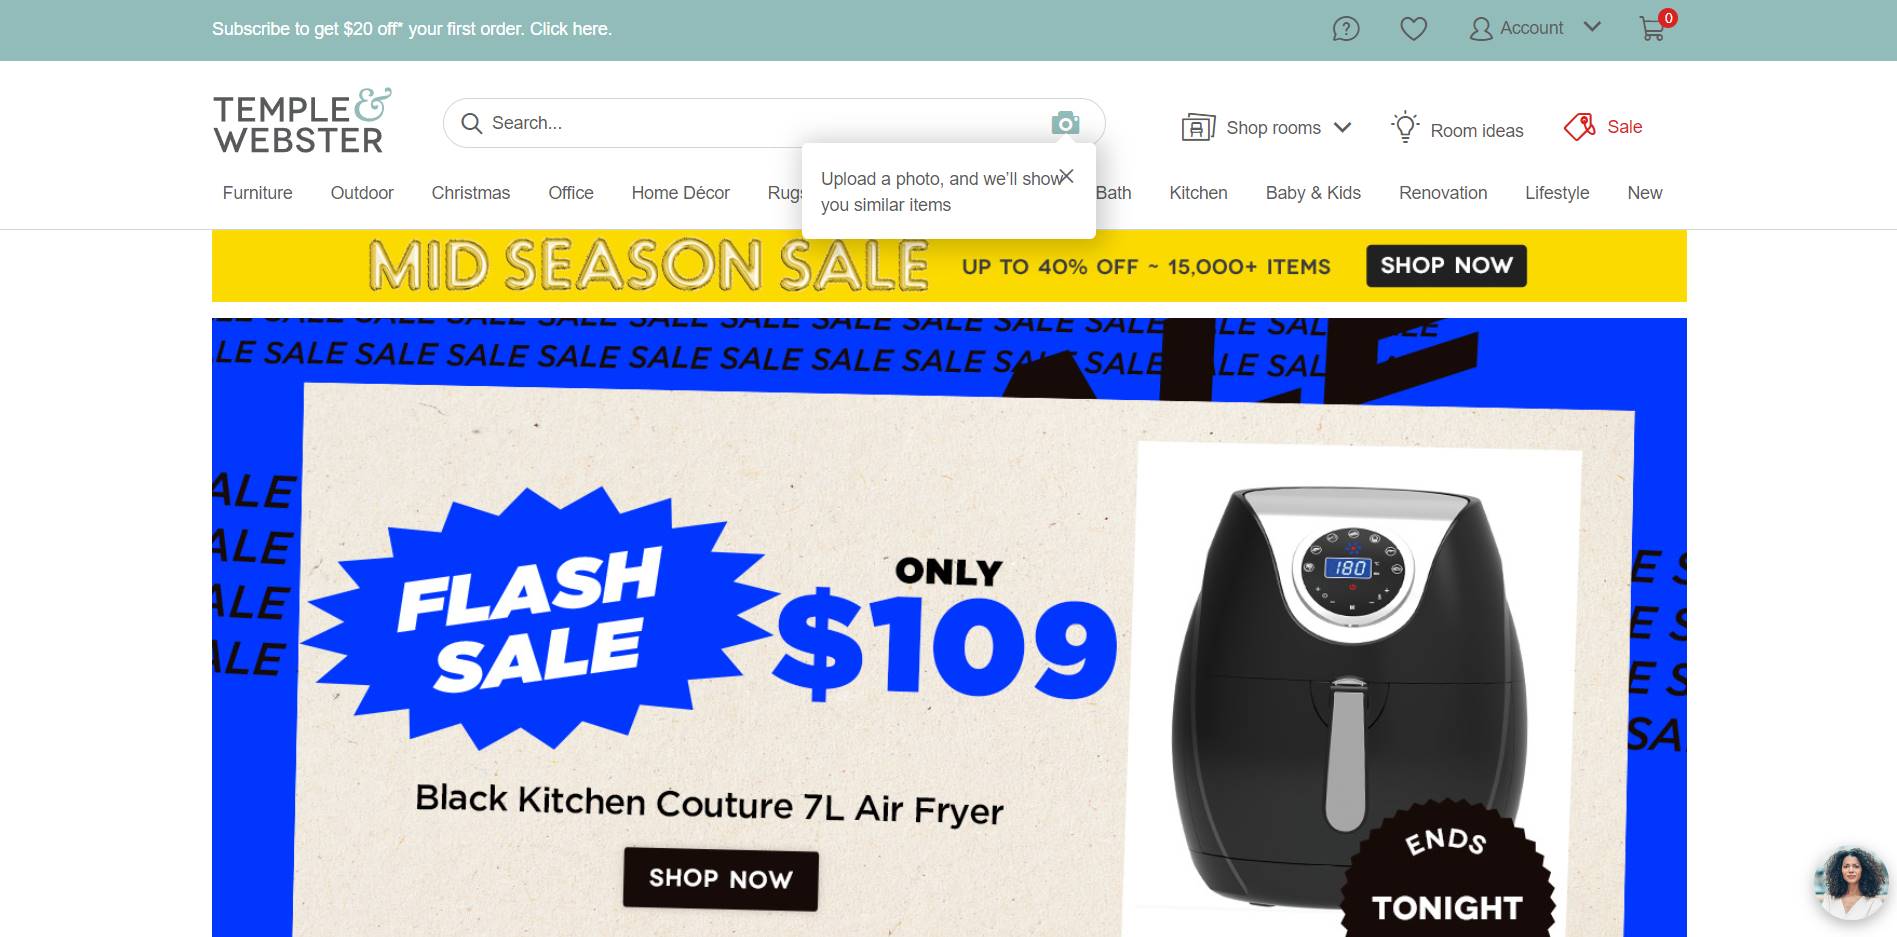Click the subscribe $20 off link
1897x937 pixels.
[412, 29]
